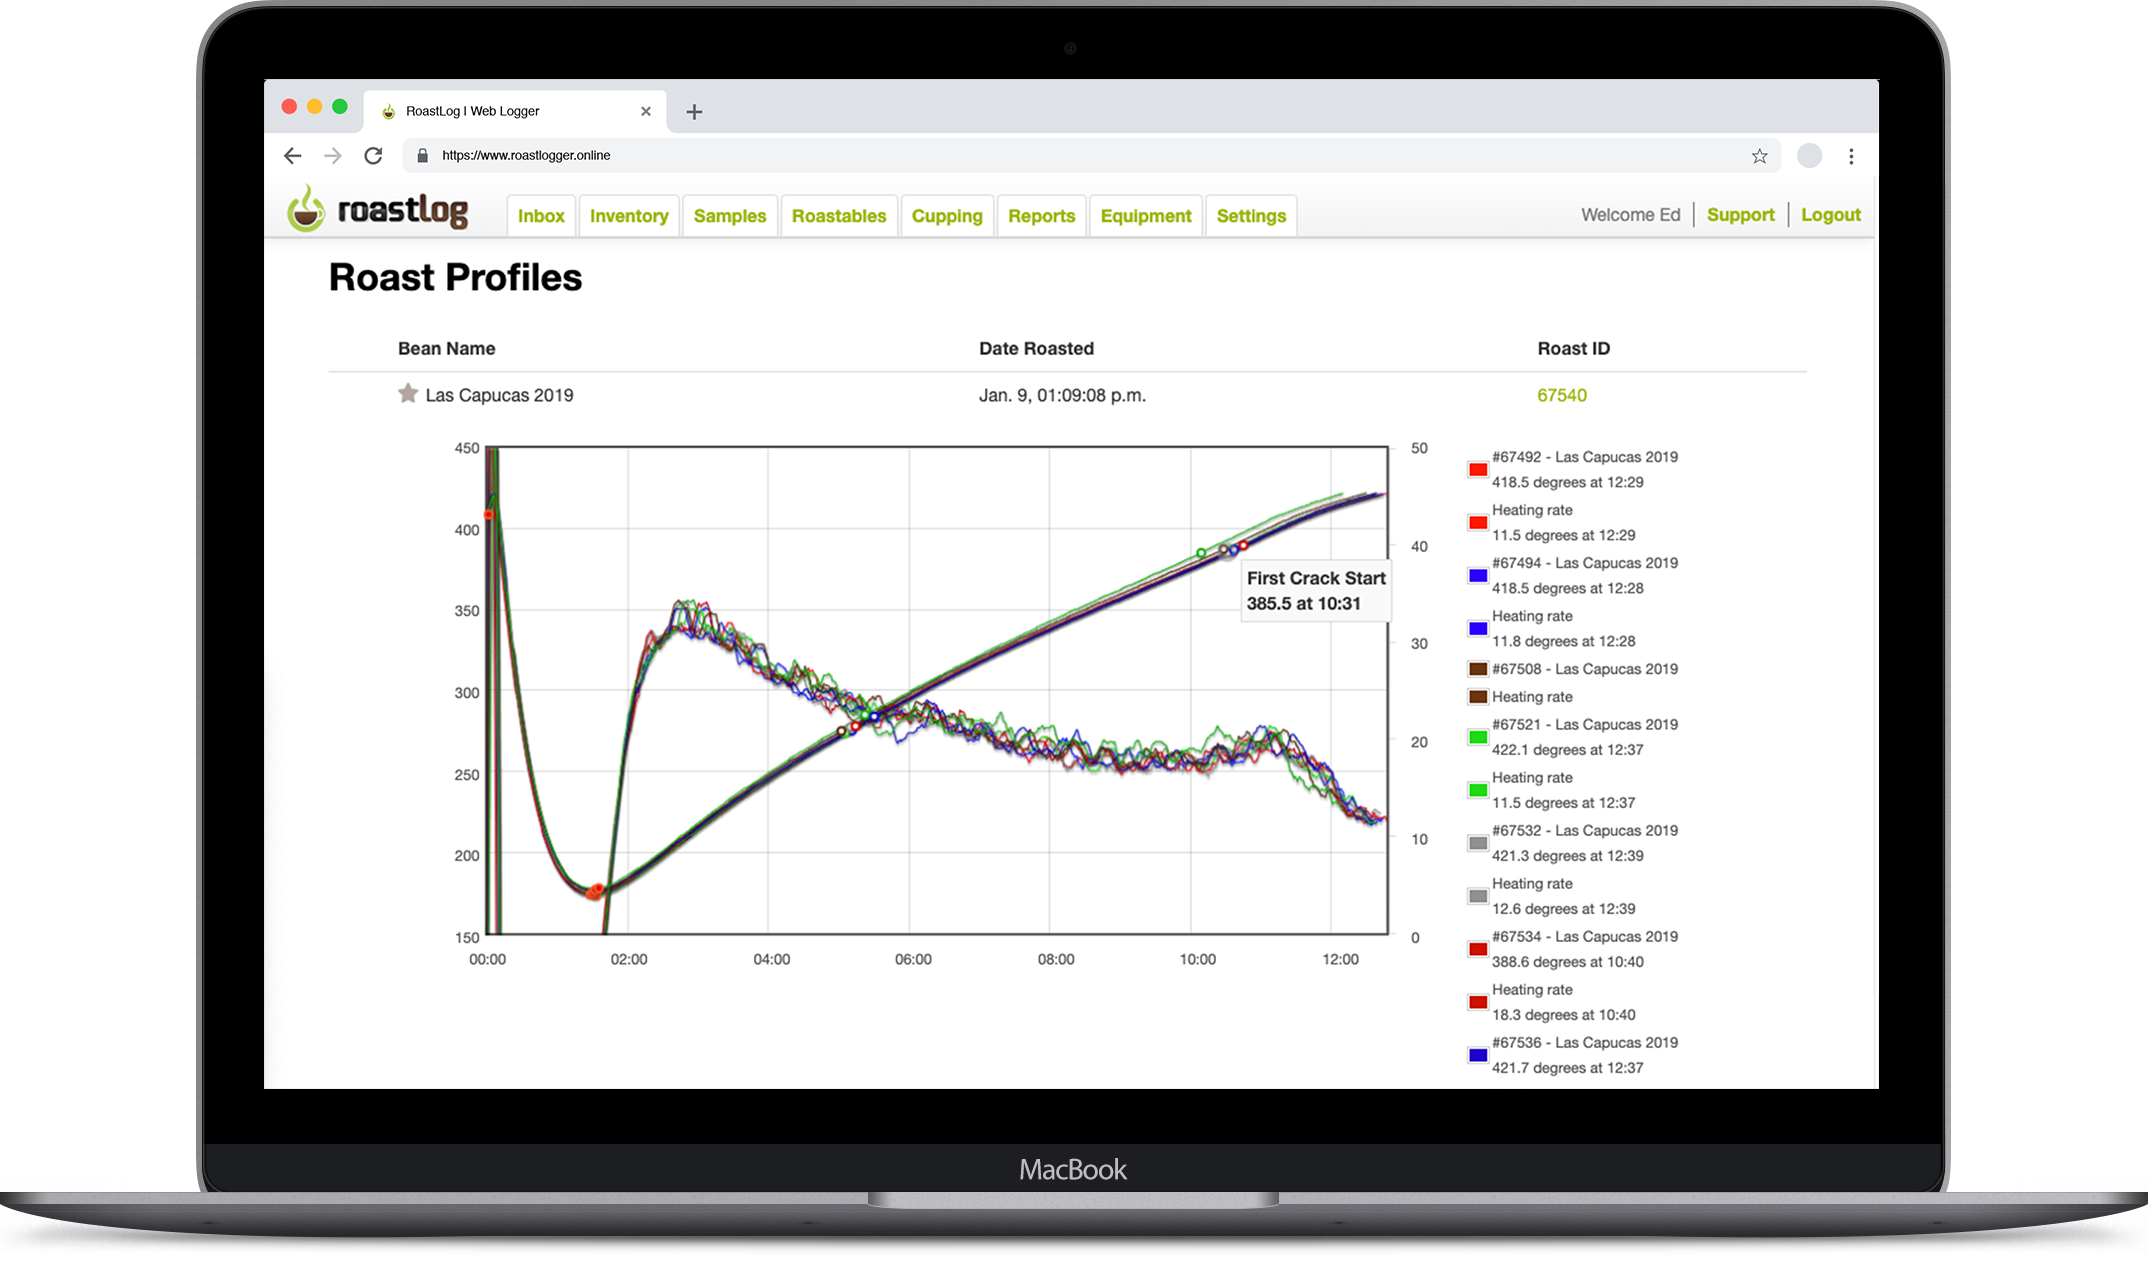This screenshot has height=1263, width=2148.
Task: Switch to the Cupping tab
Action: 946,216
